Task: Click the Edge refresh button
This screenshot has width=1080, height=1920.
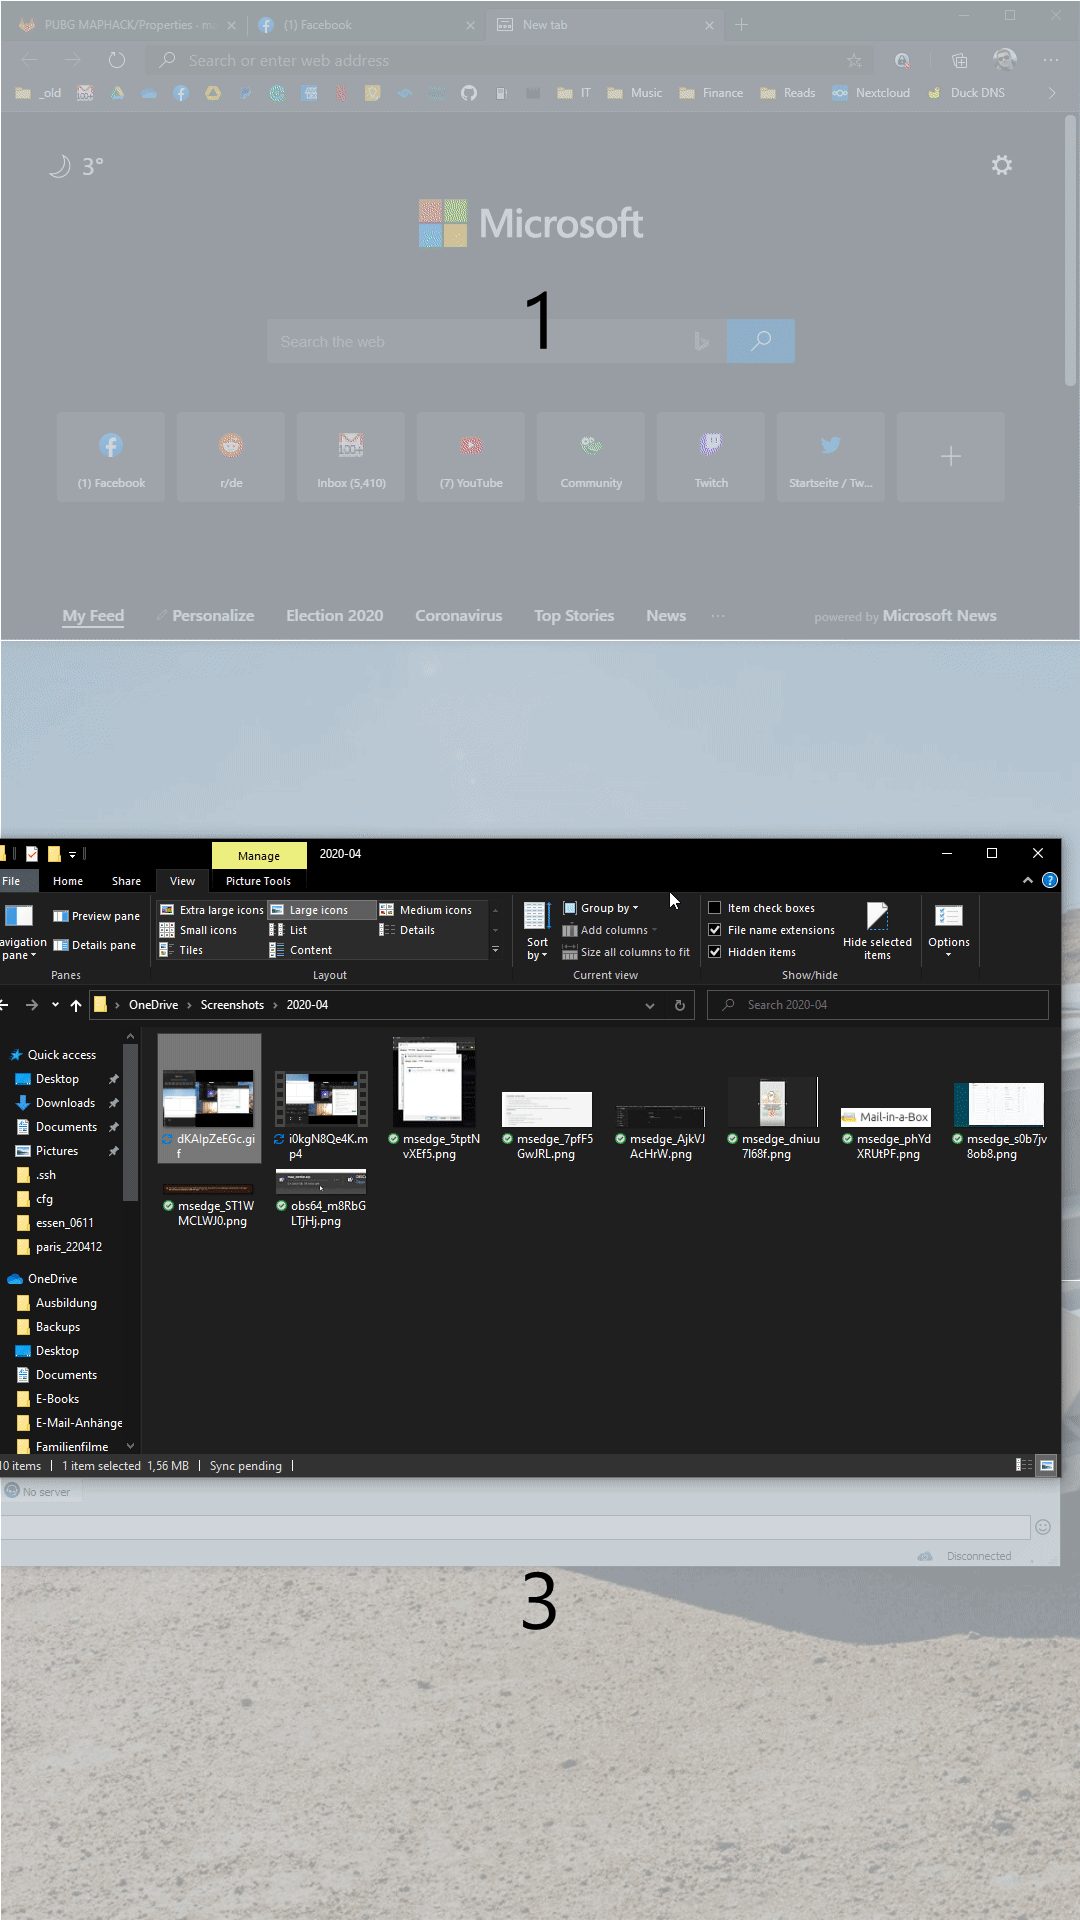Action: coord(117,60)
